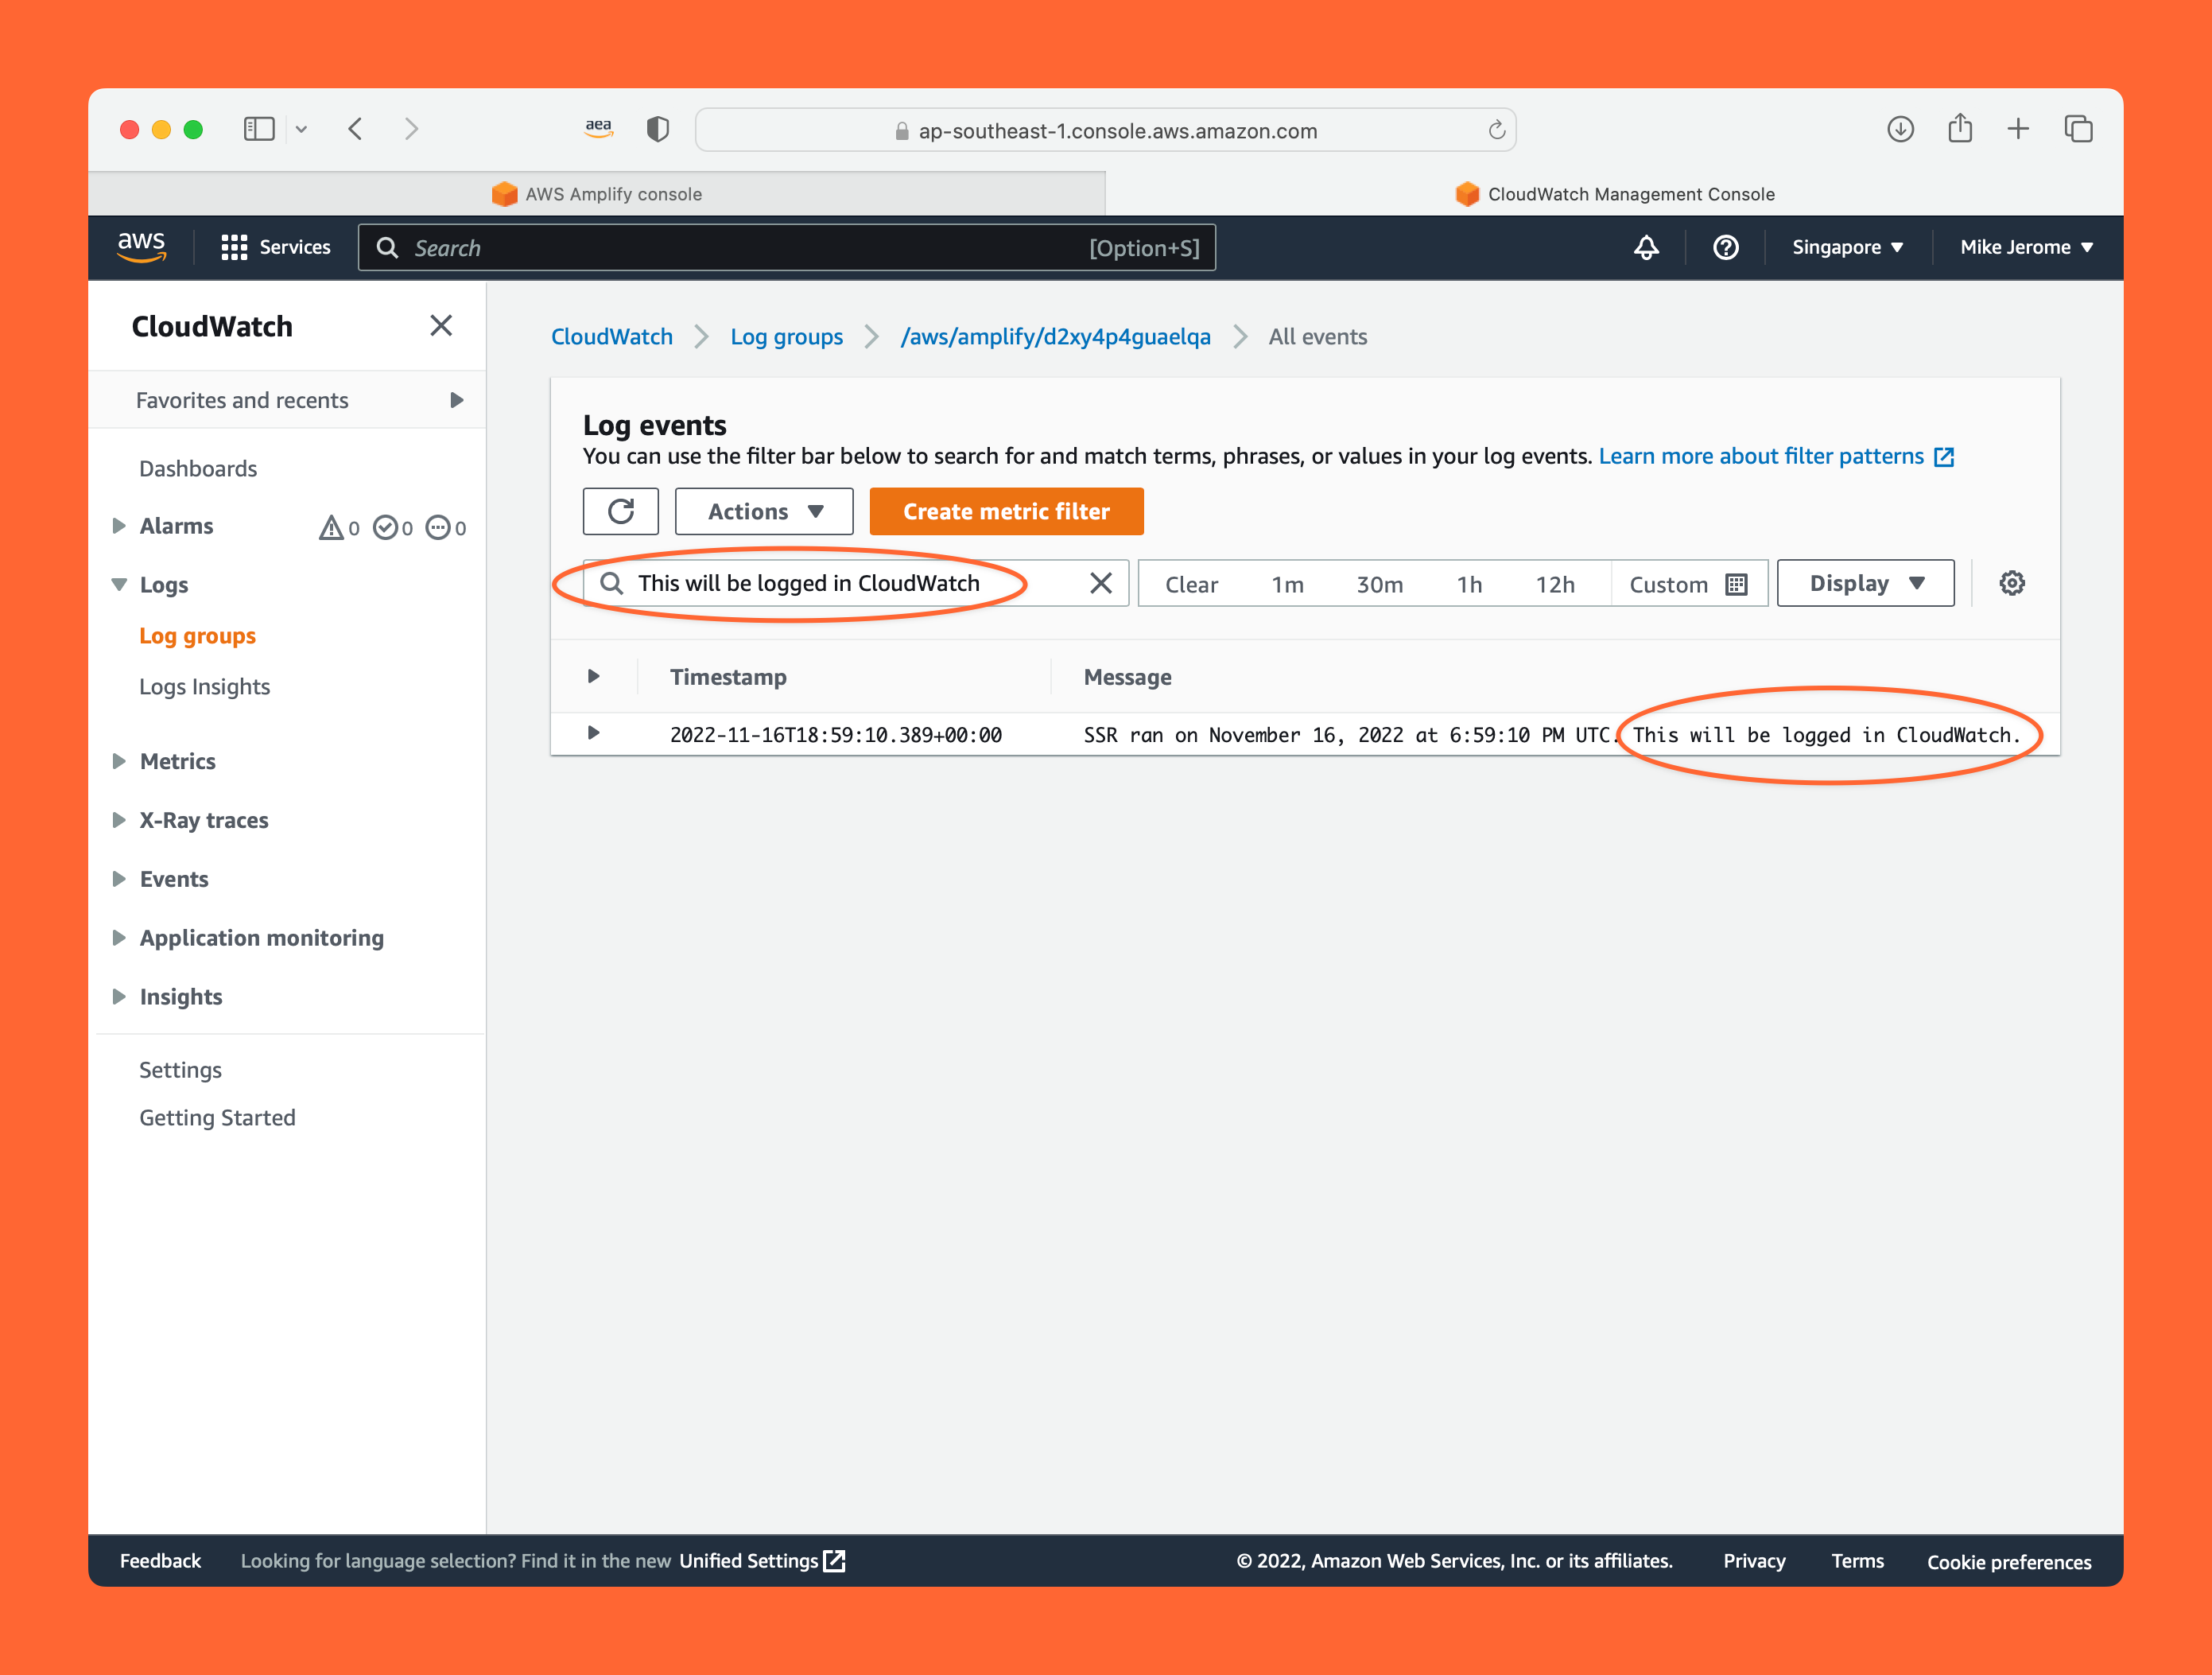The width and height of the screenshot is (2212, 1675).
Task: Select the 30m time range option
Action: (x=1379, y=584)
